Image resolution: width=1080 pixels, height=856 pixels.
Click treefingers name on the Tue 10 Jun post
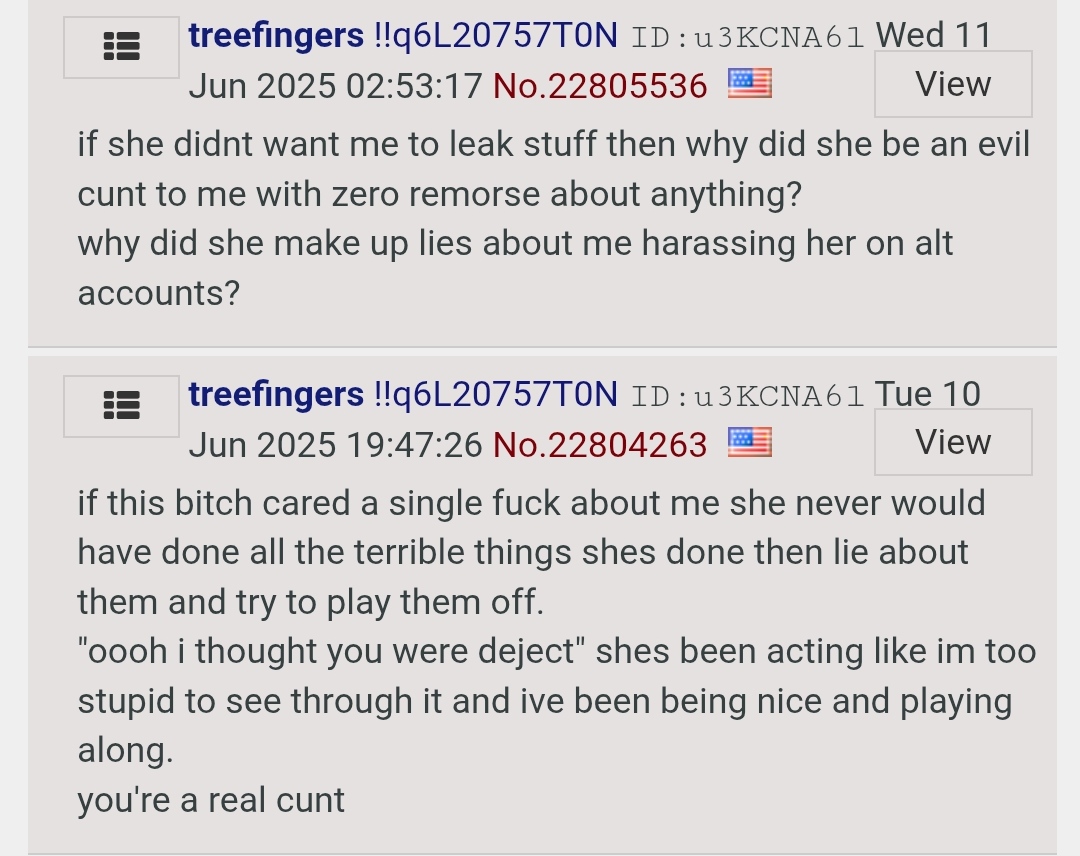[276, 394]
